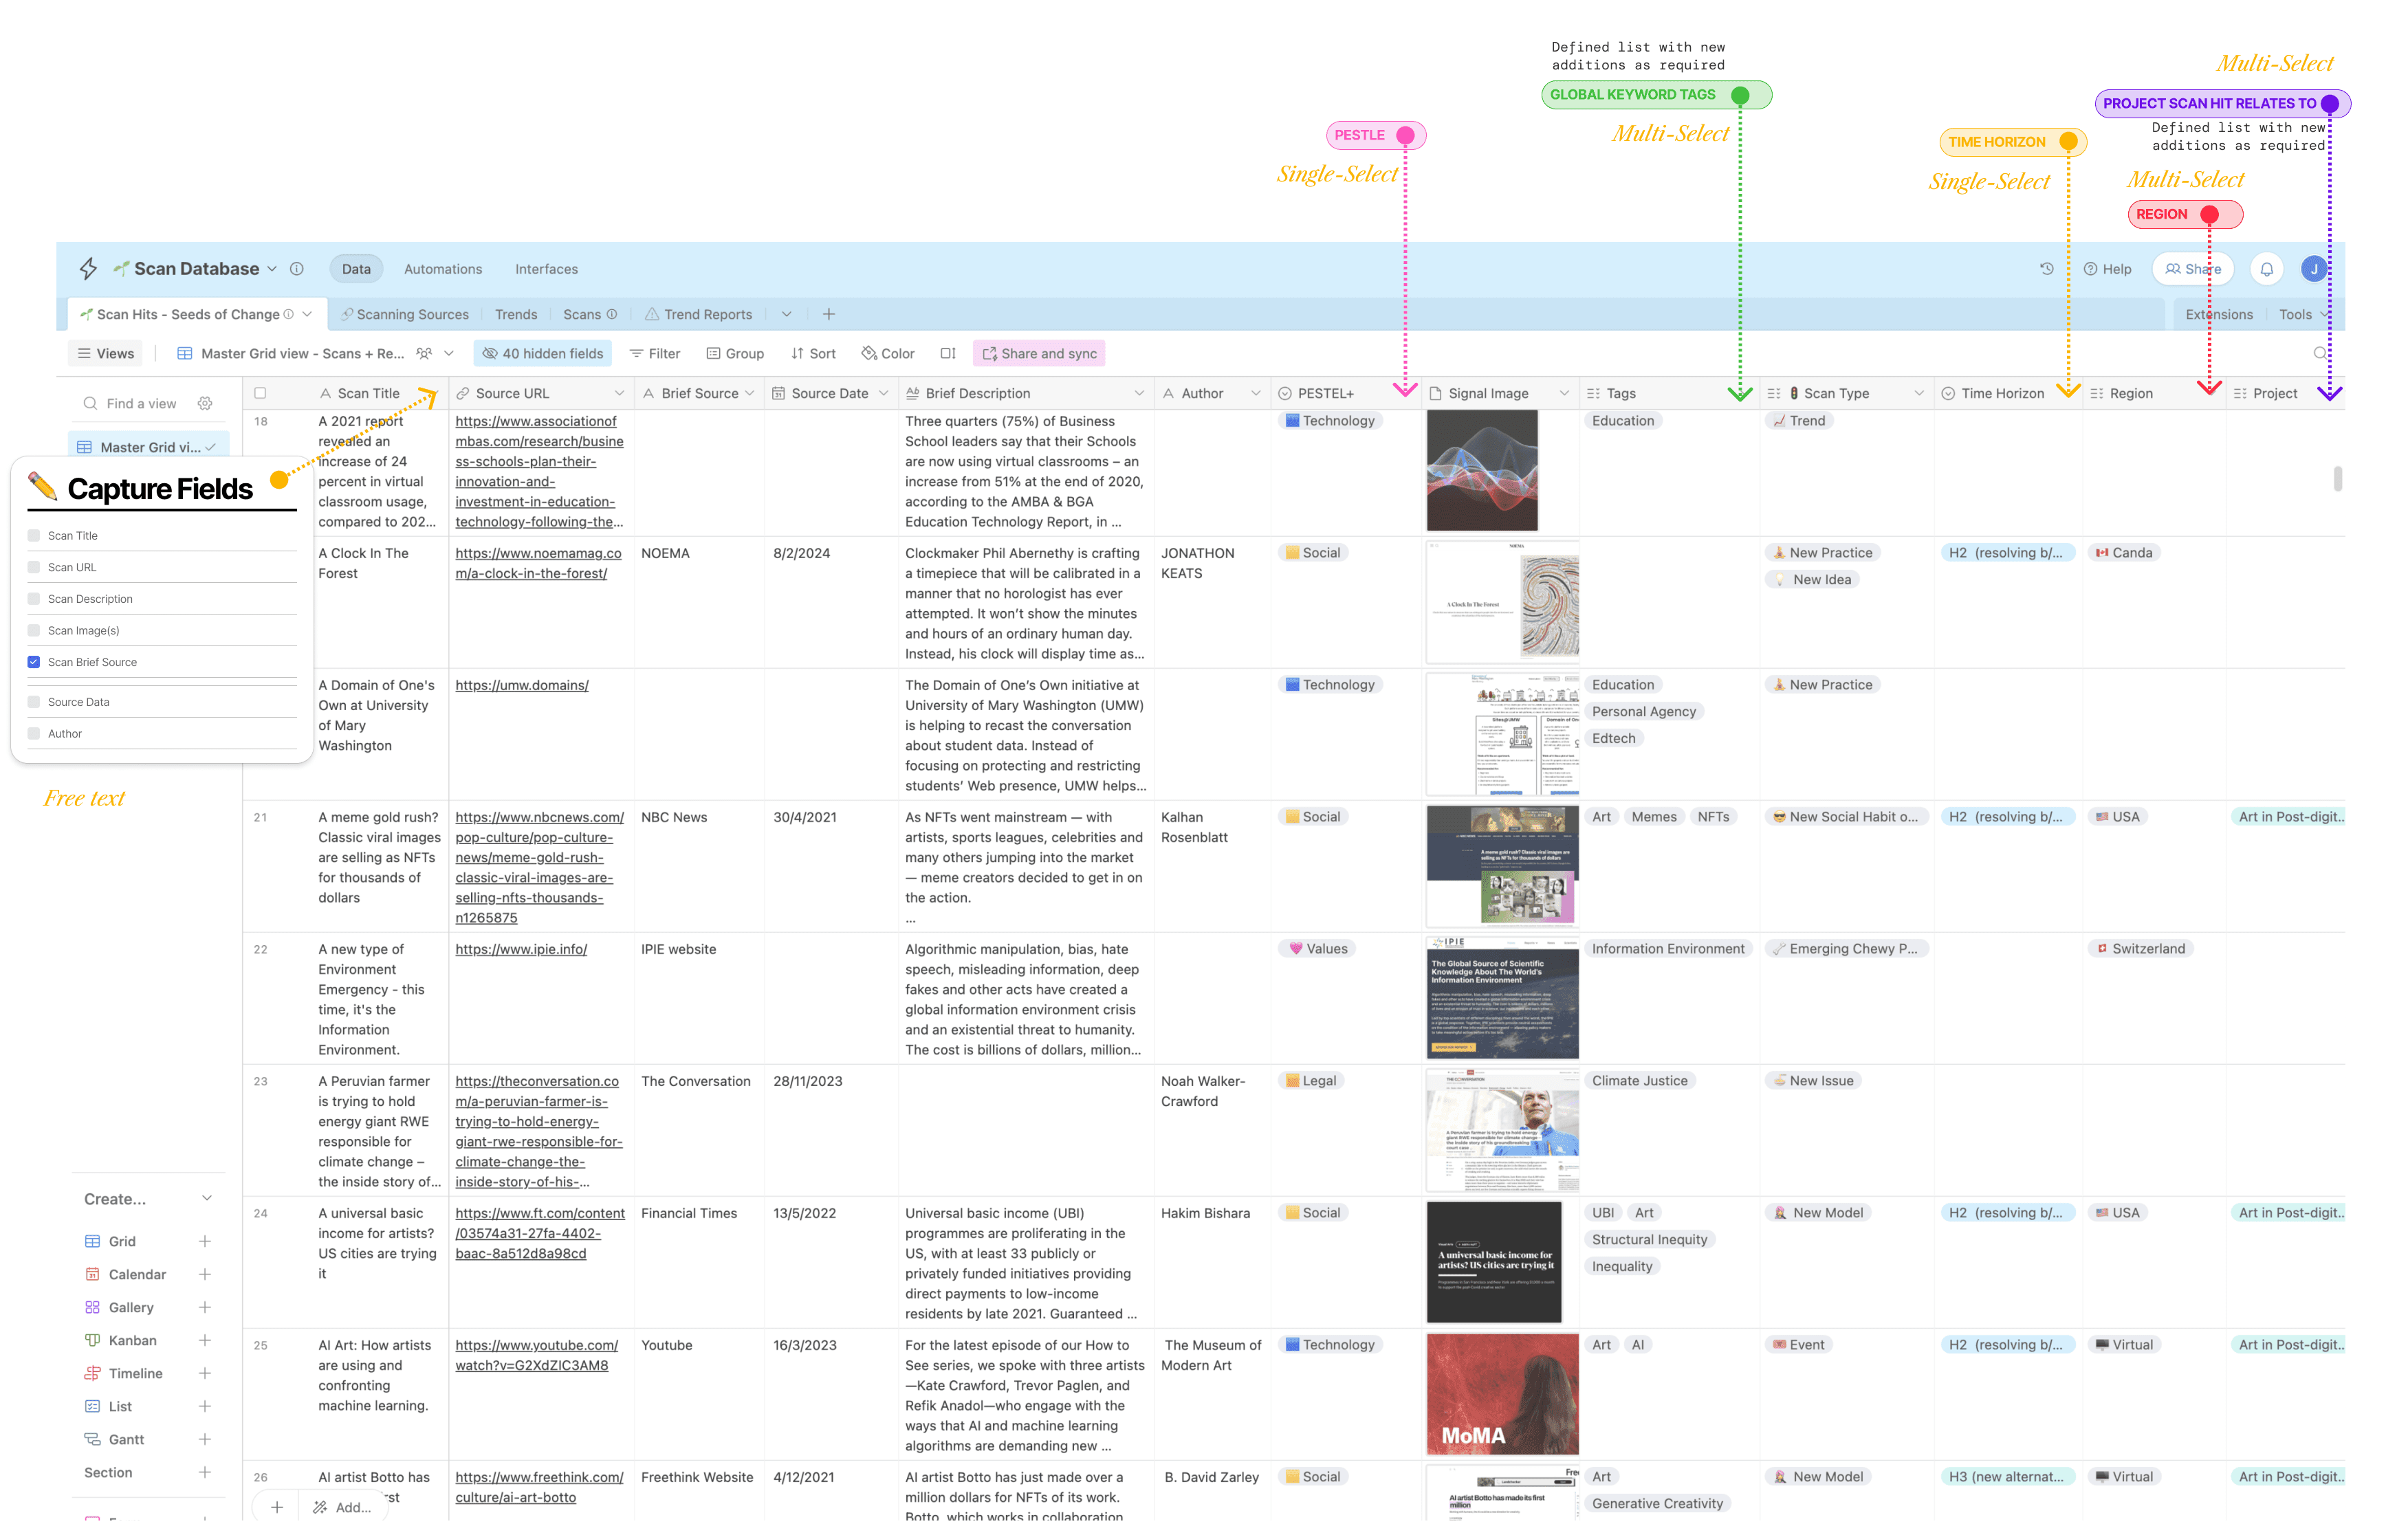Image resolution: width=2408 pixels, height=1526 pixels.
Task: Open the umw.domains URL link
Action: (522, 685)
